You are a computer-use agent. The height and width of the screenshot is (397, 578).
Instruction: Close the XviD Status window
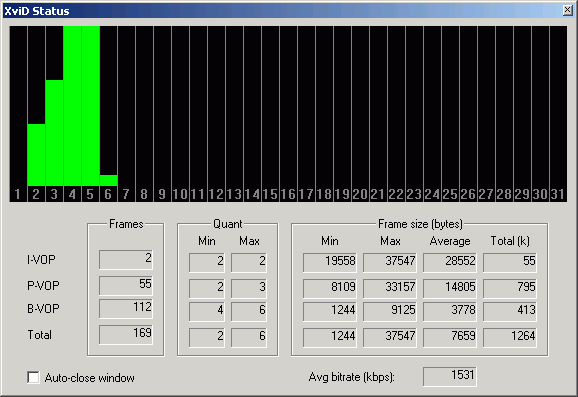[x=568, y=10]
